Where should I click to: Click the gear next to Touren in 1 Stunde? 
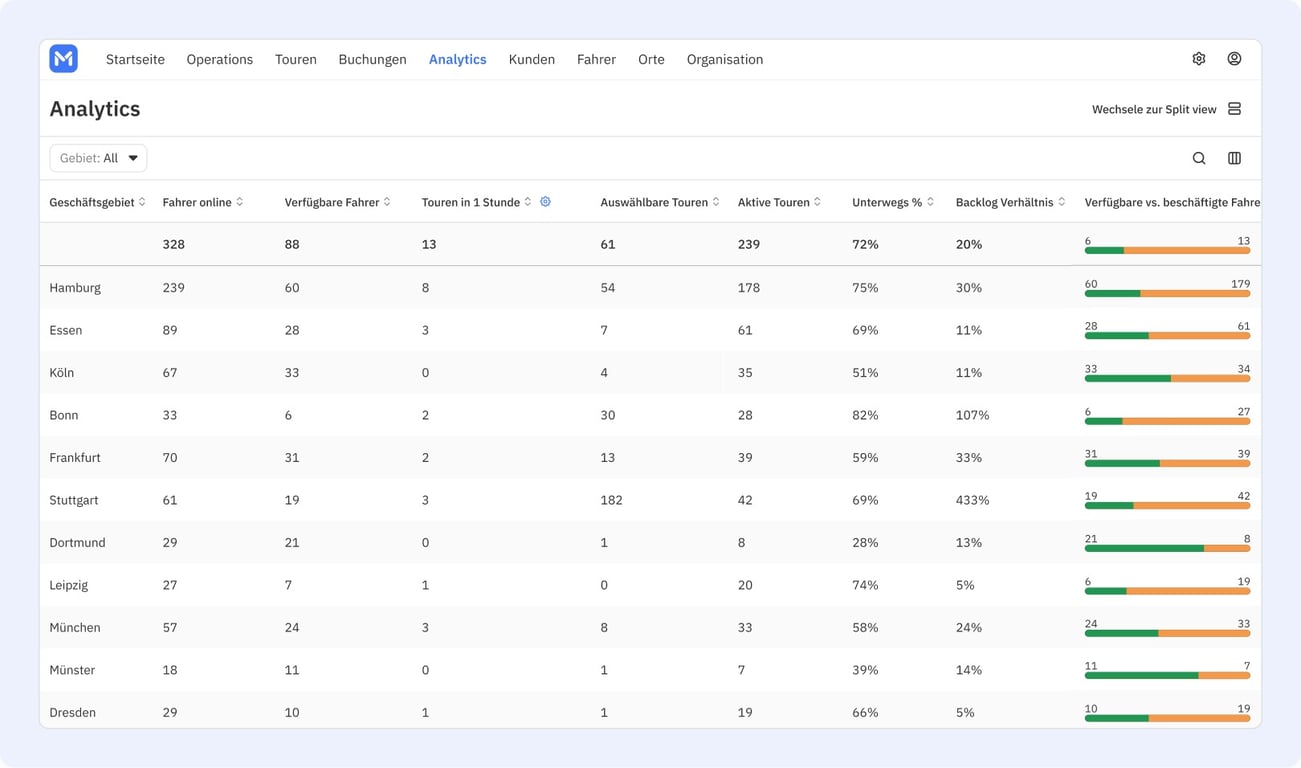[x=545, y=202]
